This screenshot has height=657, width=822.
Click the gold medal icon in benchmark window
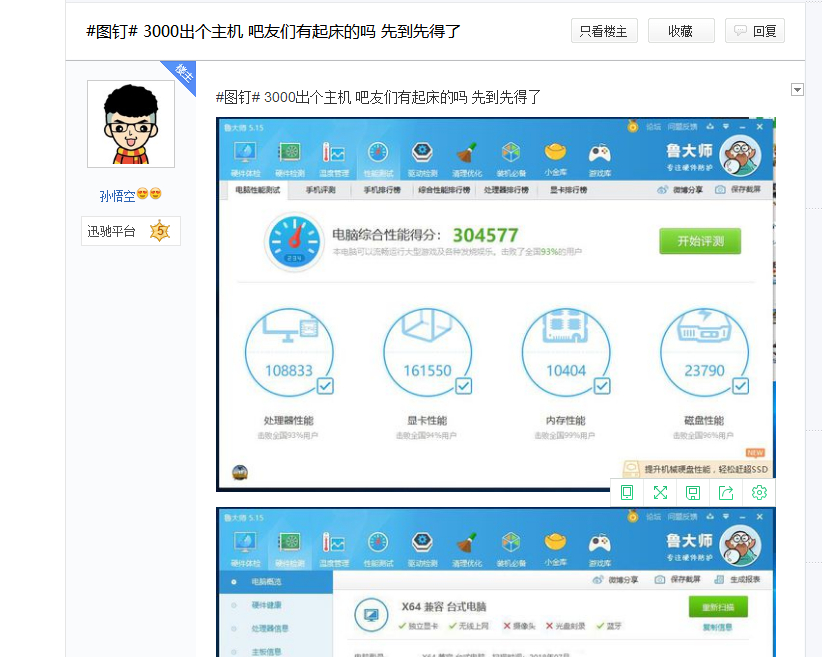(x=633, y=126)
